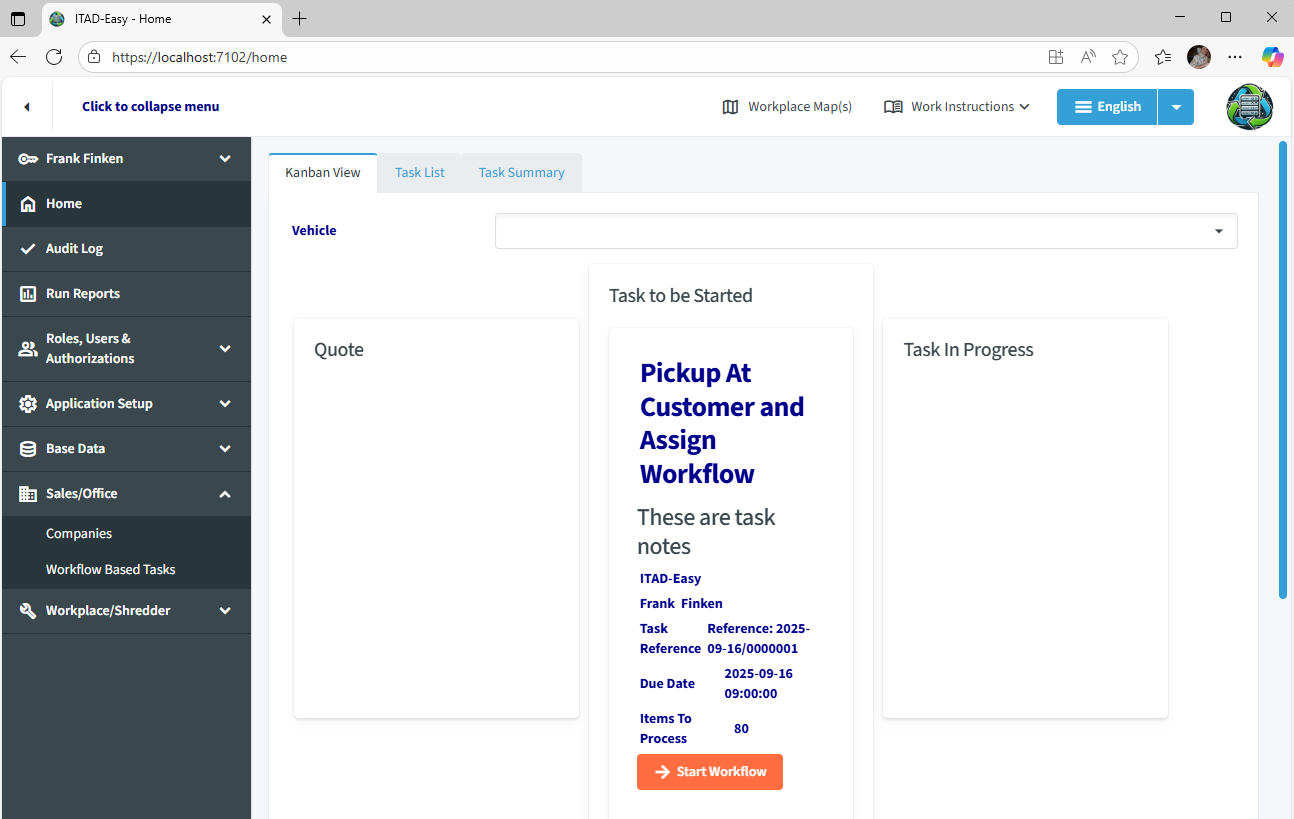This screenshot has height=819, width=1294.
Task: Switch to the Task Summary tab
Action: [x=522, y=173]
